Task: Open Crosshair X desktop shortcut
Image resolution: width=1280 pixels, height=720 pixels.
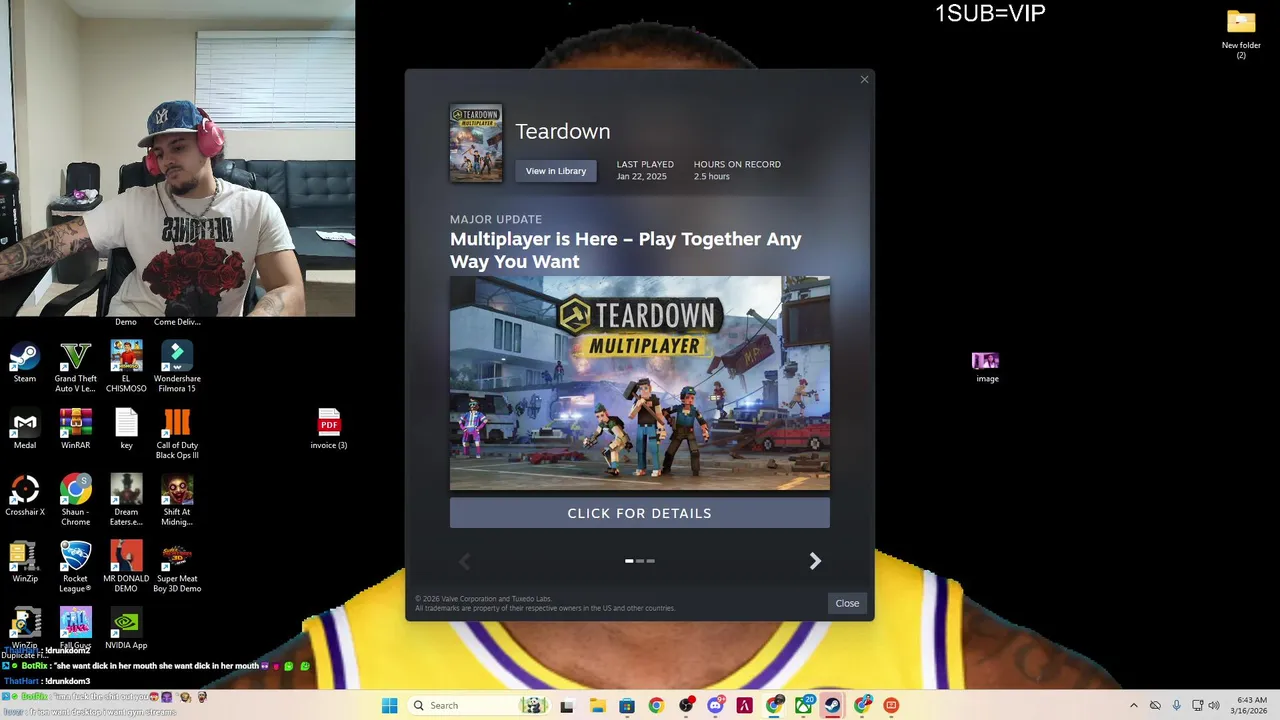Action: coord(25,496)
